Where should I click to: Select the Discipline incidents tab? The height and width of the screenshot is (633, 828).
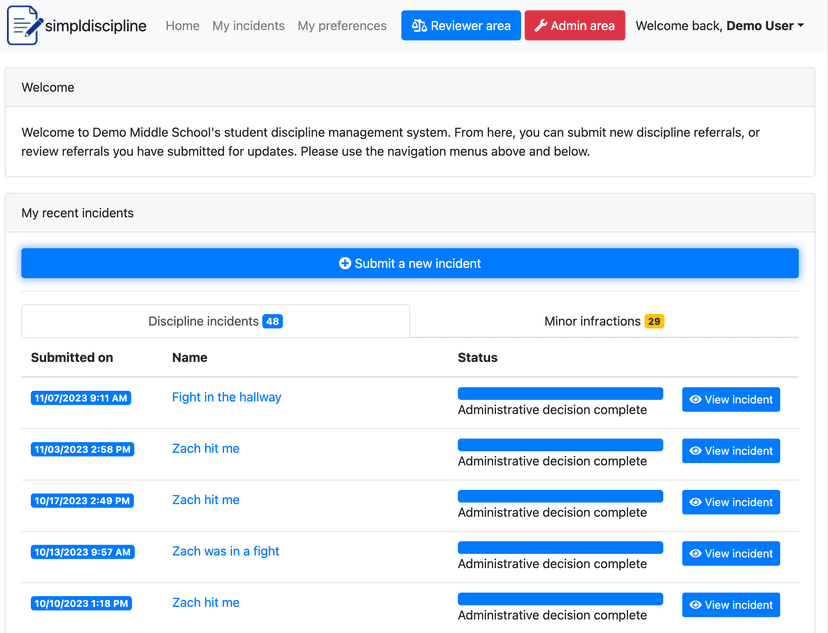pyautogui.click(x=214, y=321)
